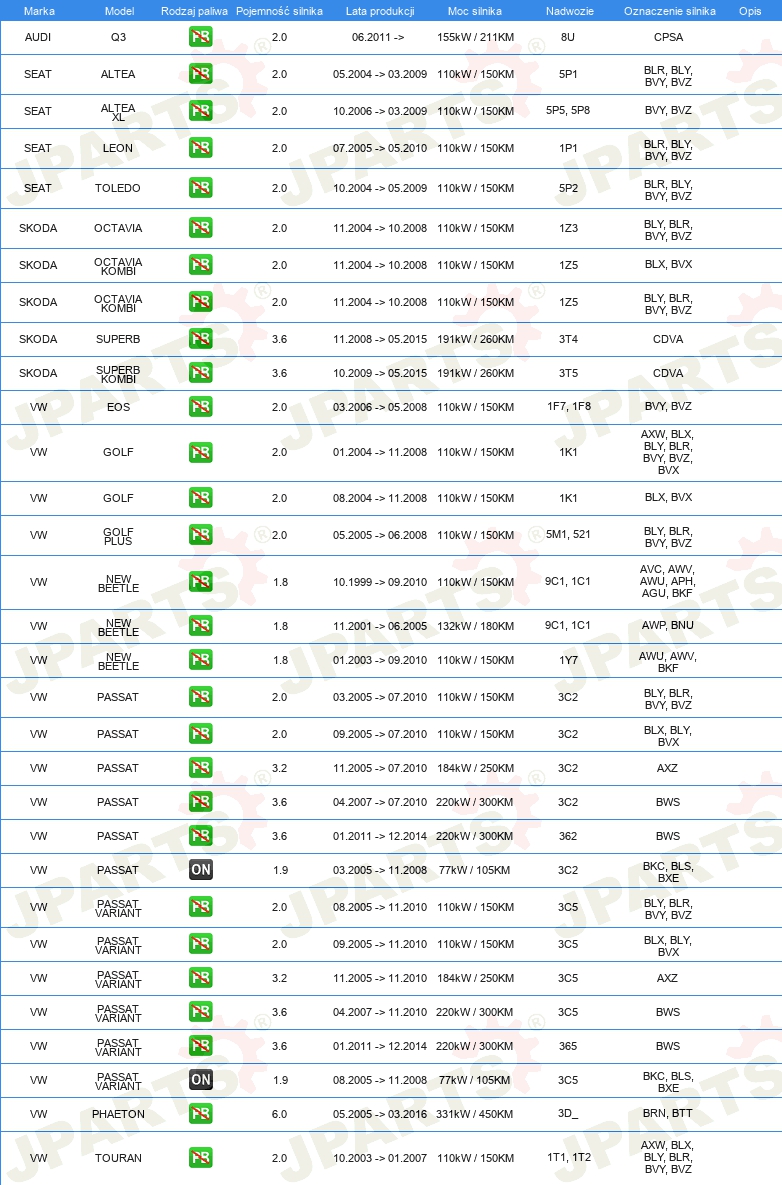Click fuel icon in the SEAT ALTEA 5P1 row

coord(200,74)
